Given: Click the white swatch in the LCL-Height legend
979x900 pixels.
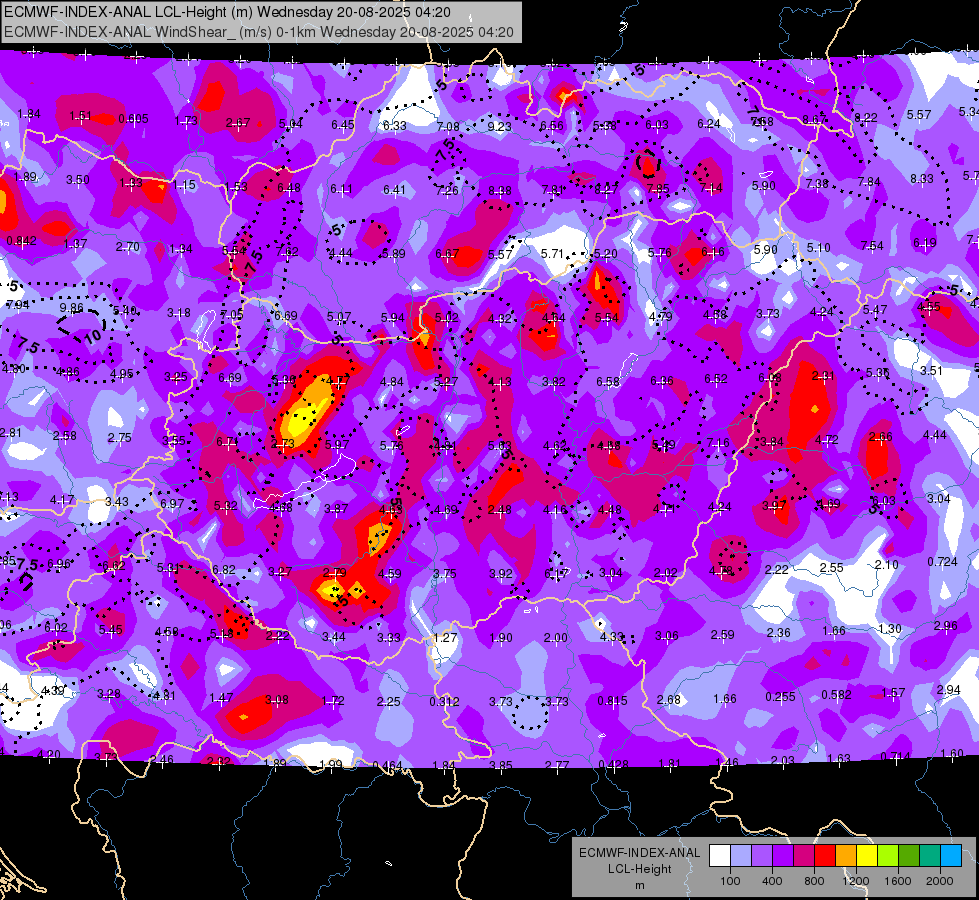Looking at the screenshot, I should [720, 856].
